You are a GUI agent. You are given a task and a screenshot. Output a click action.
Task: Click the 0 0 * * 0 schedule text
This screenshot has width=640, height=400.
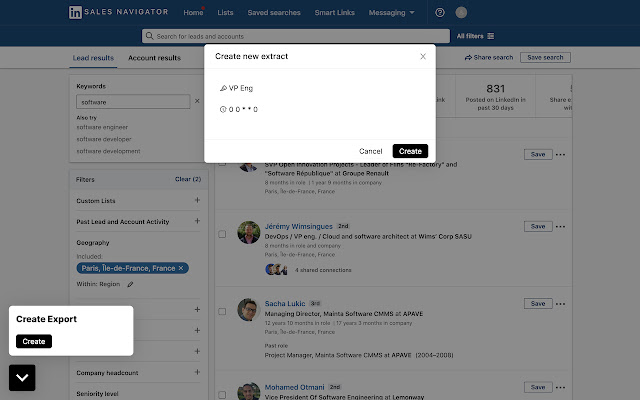pyautogui.click(x=243, y=109)
